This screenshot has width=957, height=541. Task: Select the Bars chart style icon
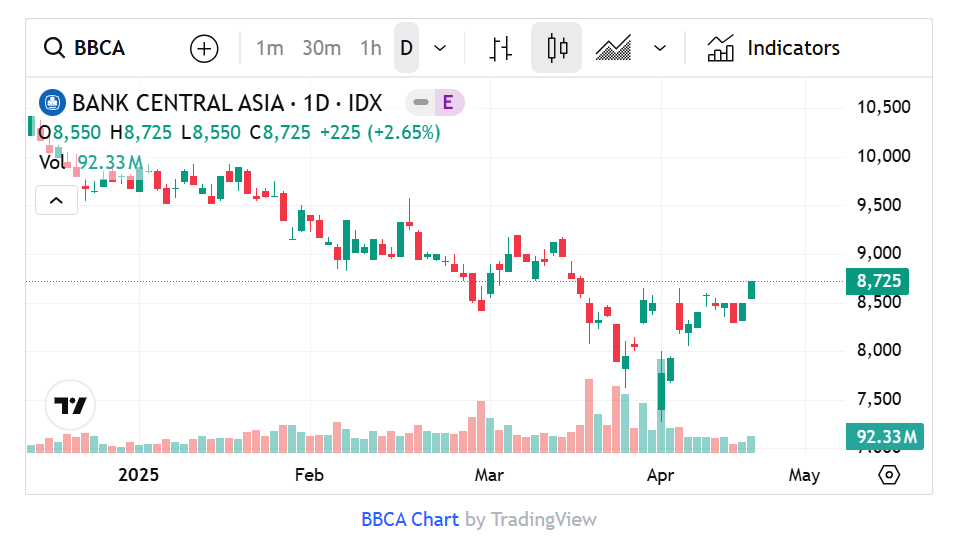pyautogui.click(x=501, y=48)
